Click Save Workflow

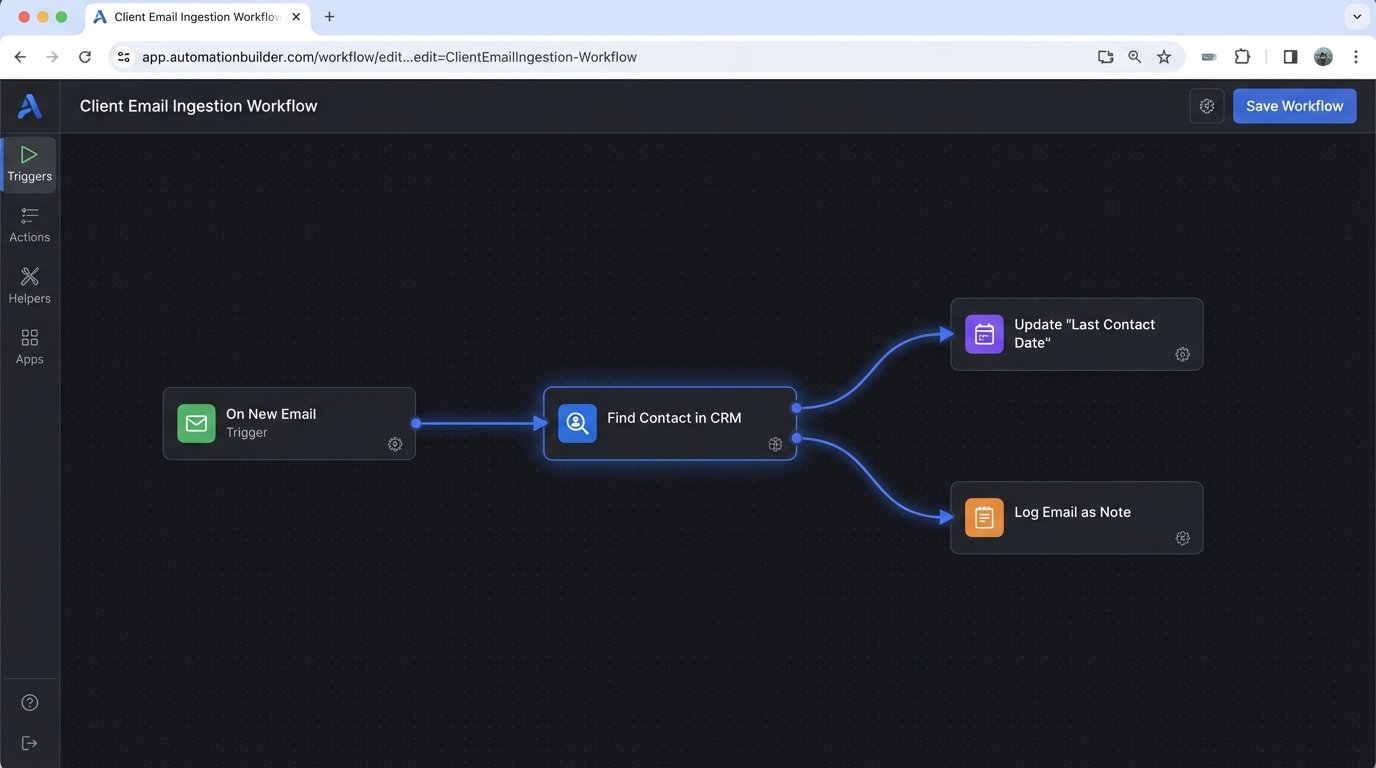pos(1294,105)
